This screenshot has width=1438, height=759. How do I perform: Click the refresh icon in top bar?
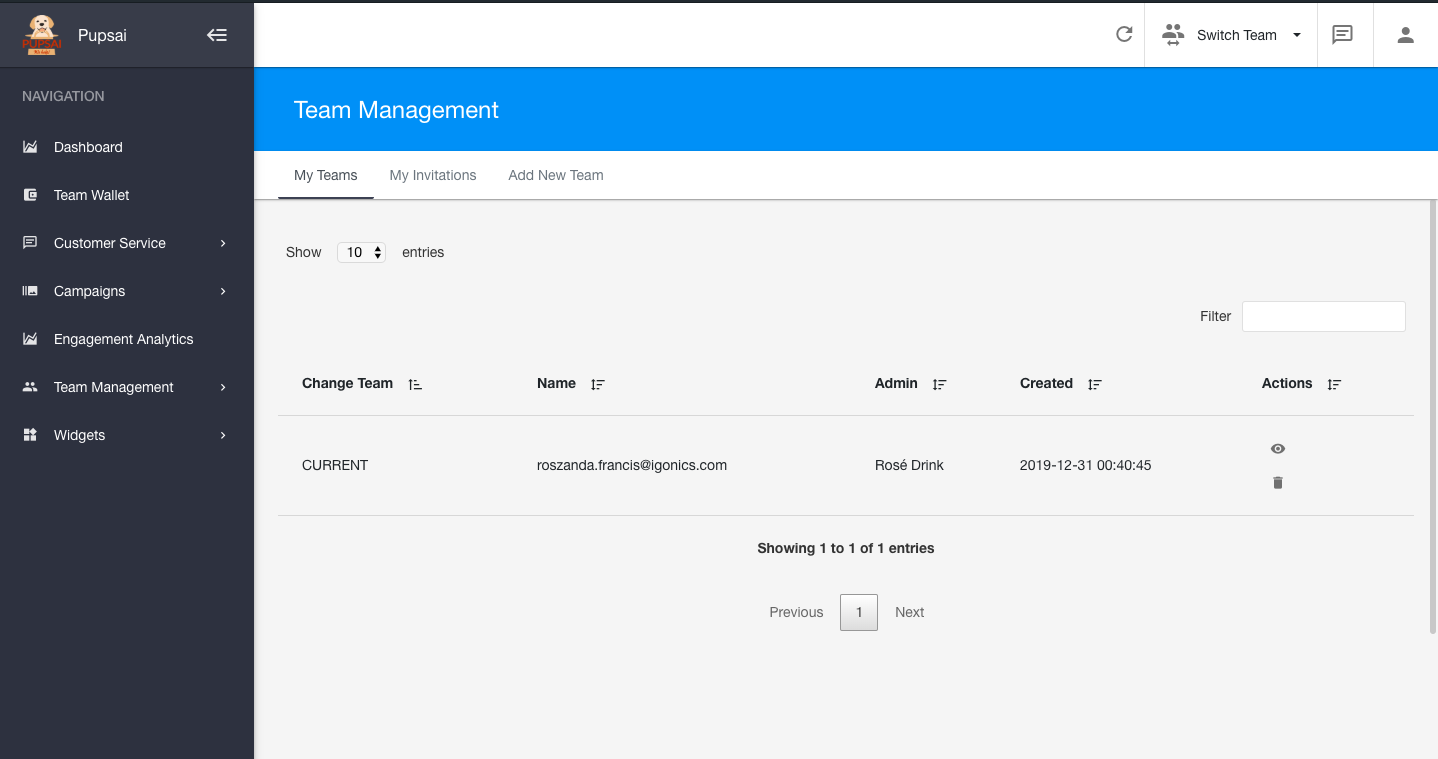(1124, 34)
